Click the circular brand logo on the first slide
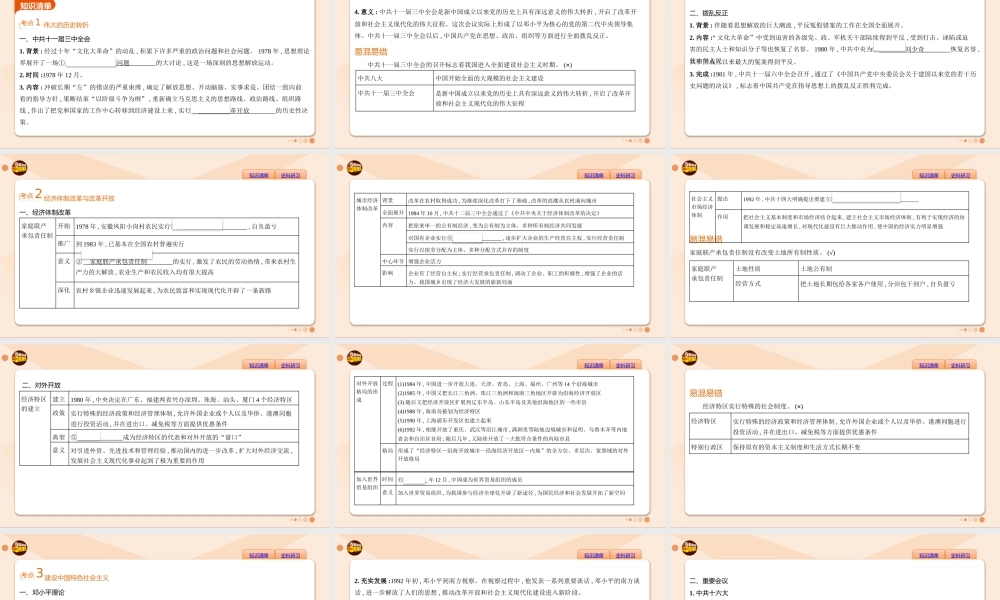This screenshot has height=600, width=1000. click(18, 167)
